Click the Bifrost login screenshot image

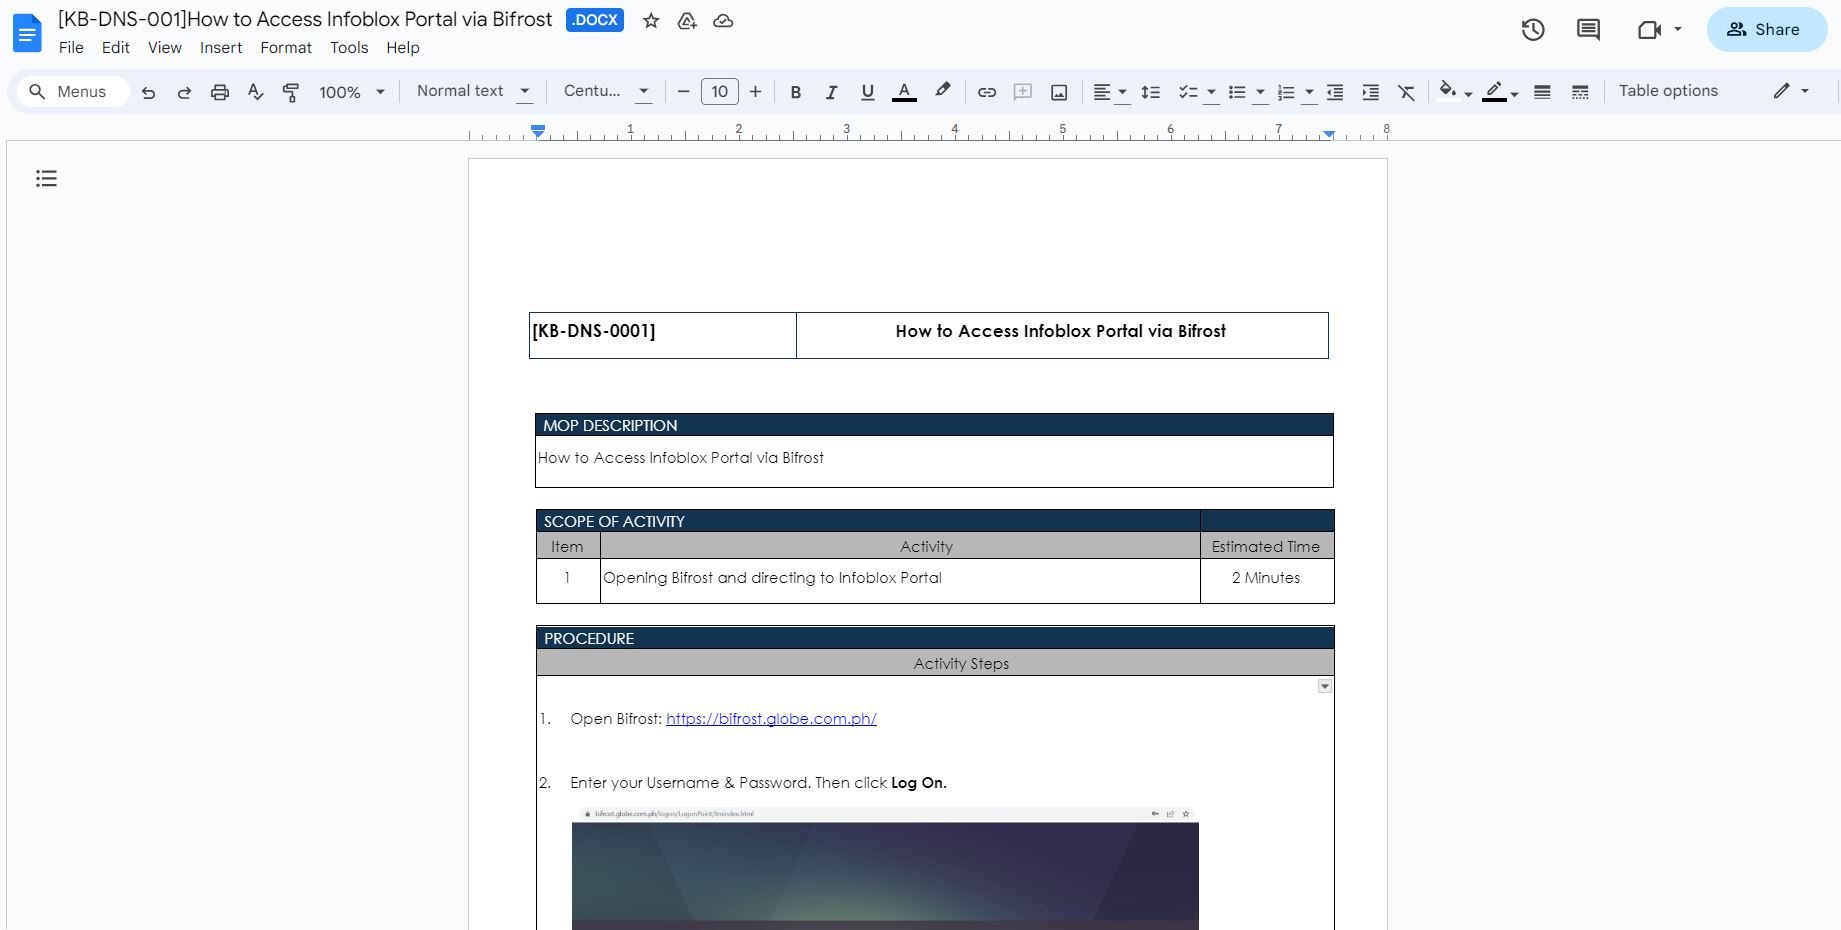[x=885, y=868]
